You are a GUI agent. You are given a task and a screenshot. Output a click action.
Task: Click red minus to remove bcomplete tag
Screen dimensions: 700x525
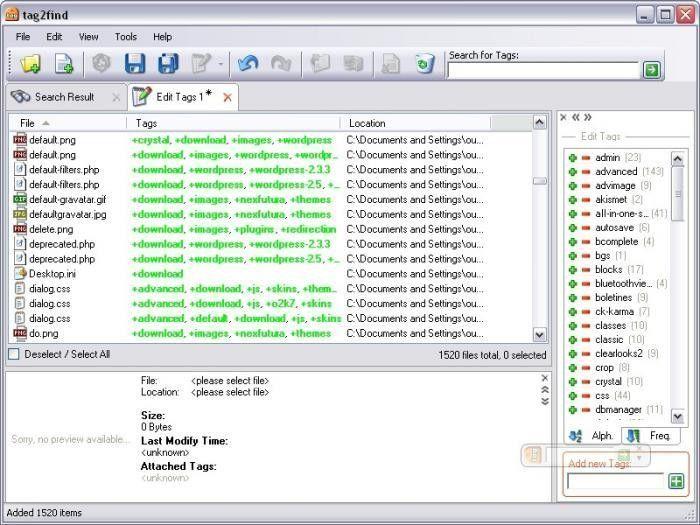coord(586,242)
